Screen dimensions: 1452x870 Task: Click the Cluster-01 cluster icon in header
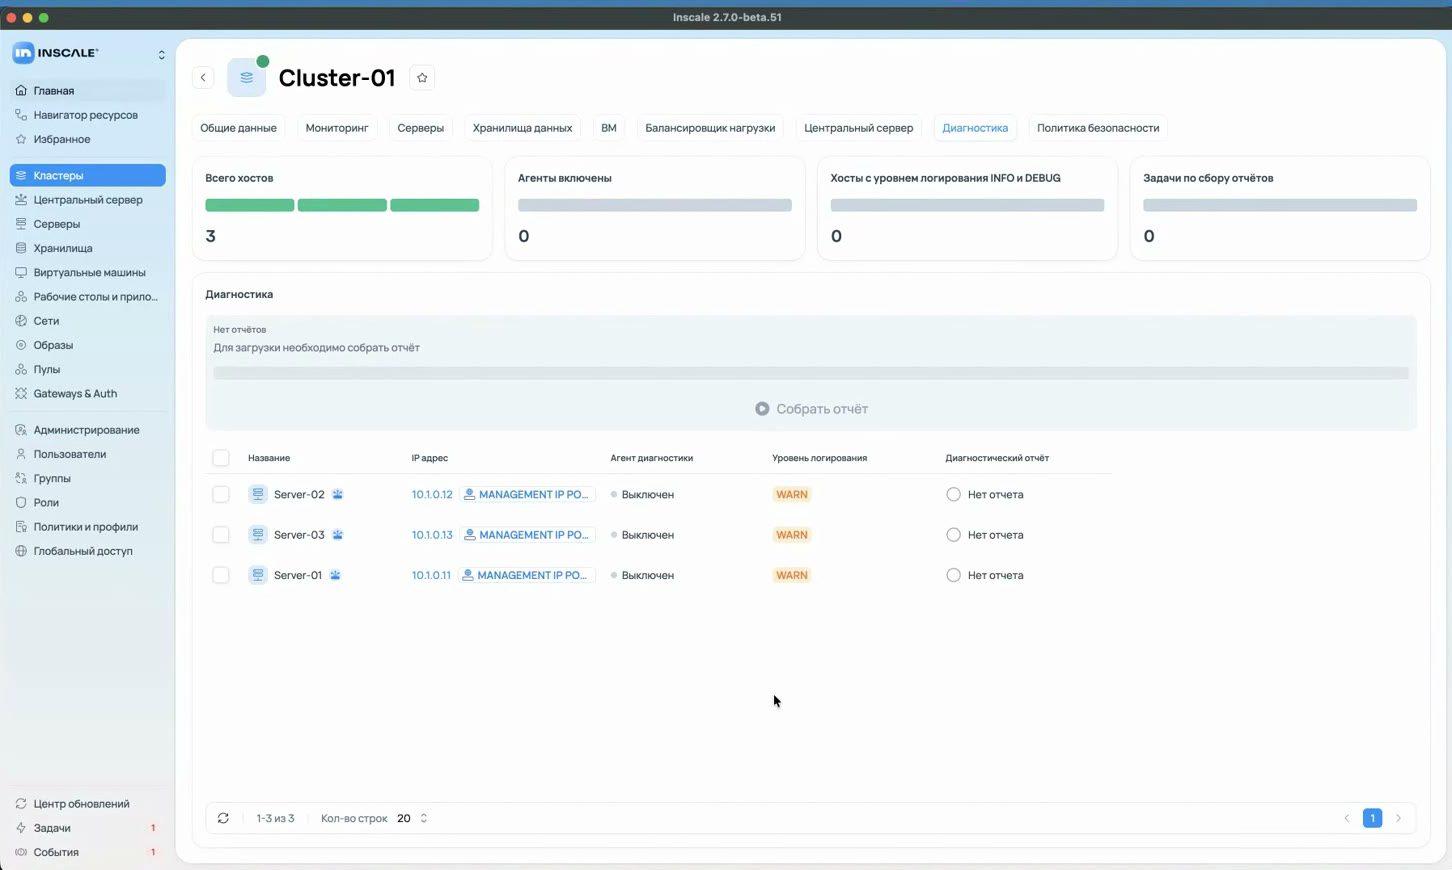(x=247, y=78)
